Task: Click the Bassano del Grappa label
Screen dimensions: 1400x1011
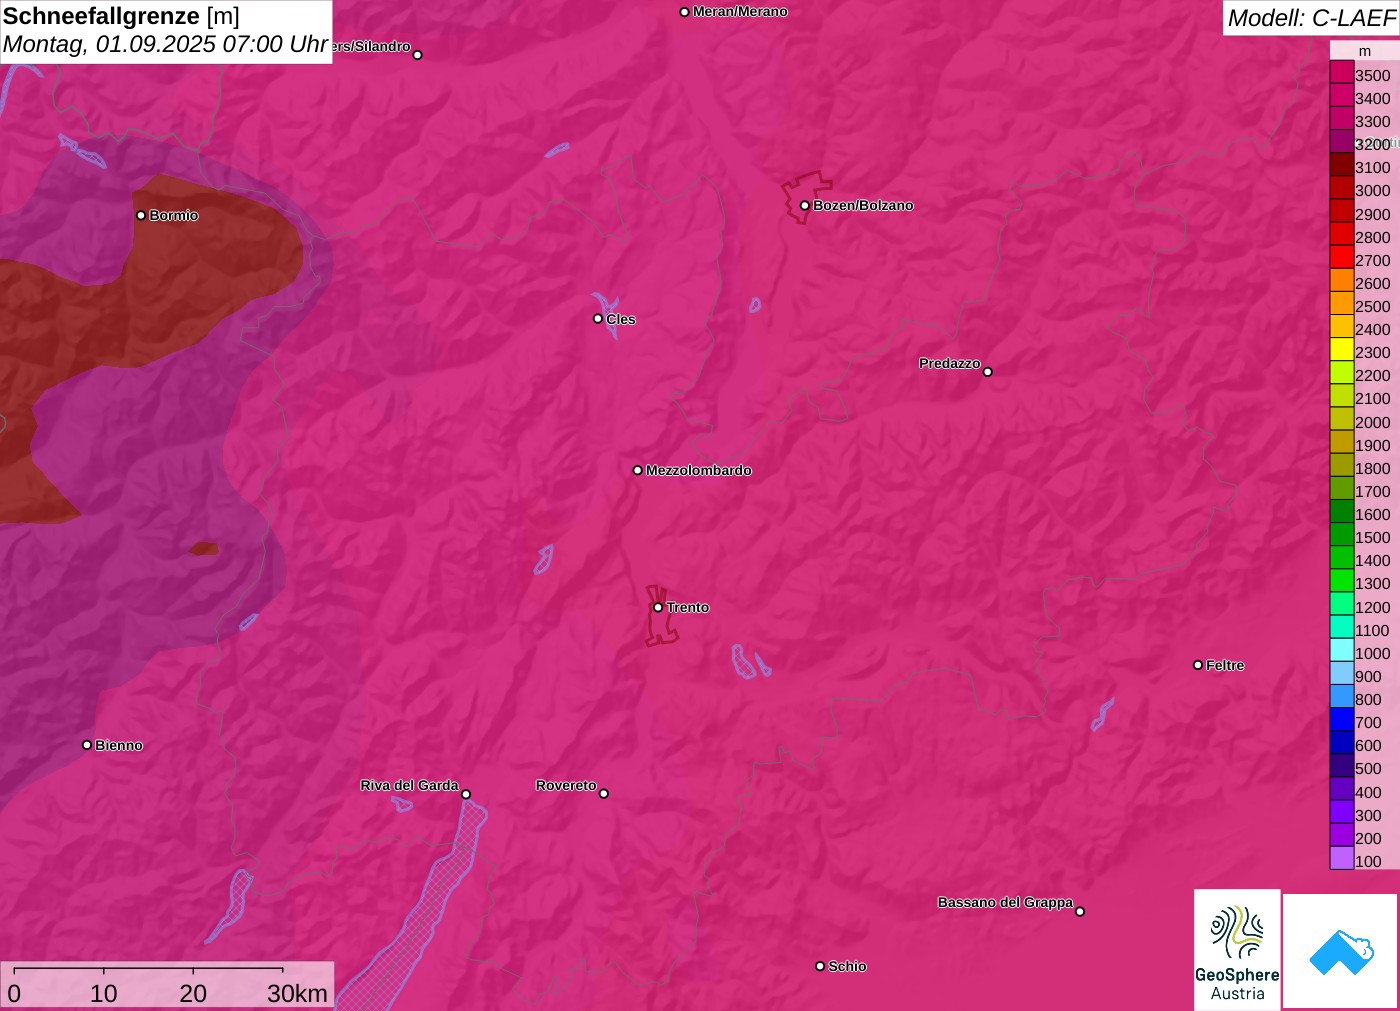Action: (1005, 902)
